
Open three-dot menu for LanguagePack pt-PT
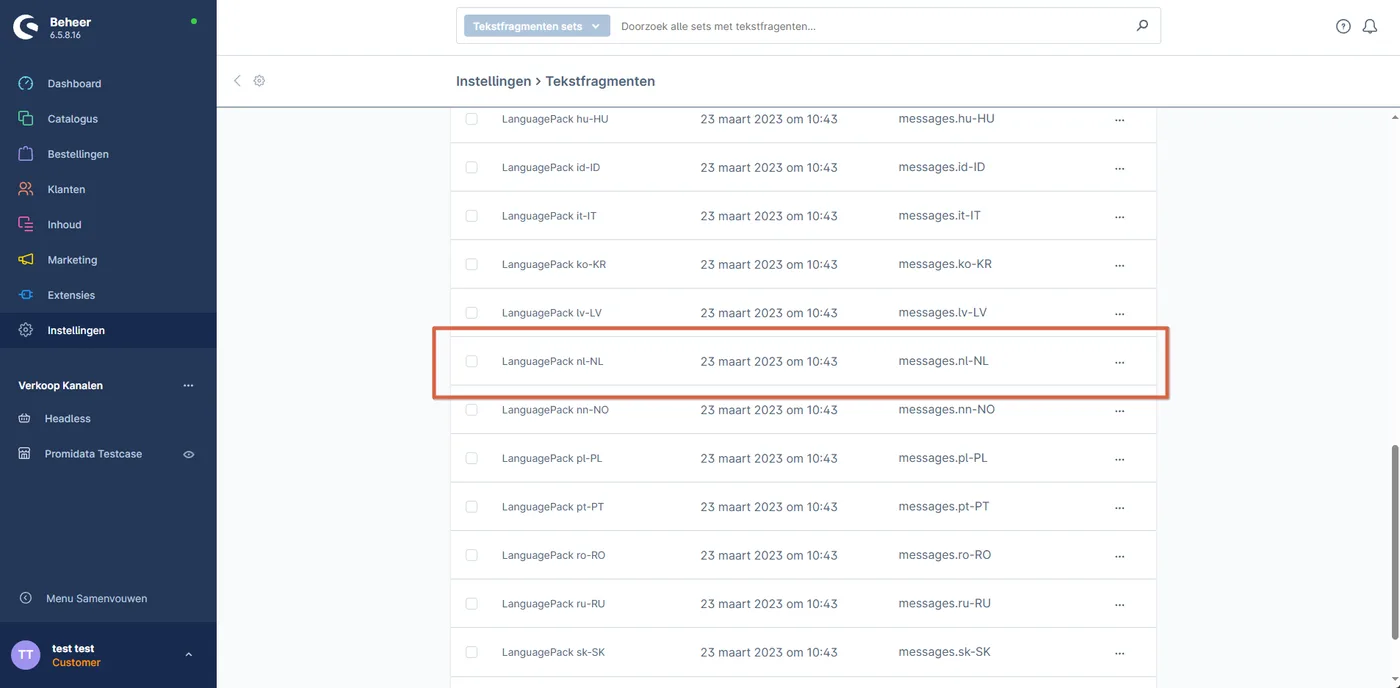(x=1119, y=508)
